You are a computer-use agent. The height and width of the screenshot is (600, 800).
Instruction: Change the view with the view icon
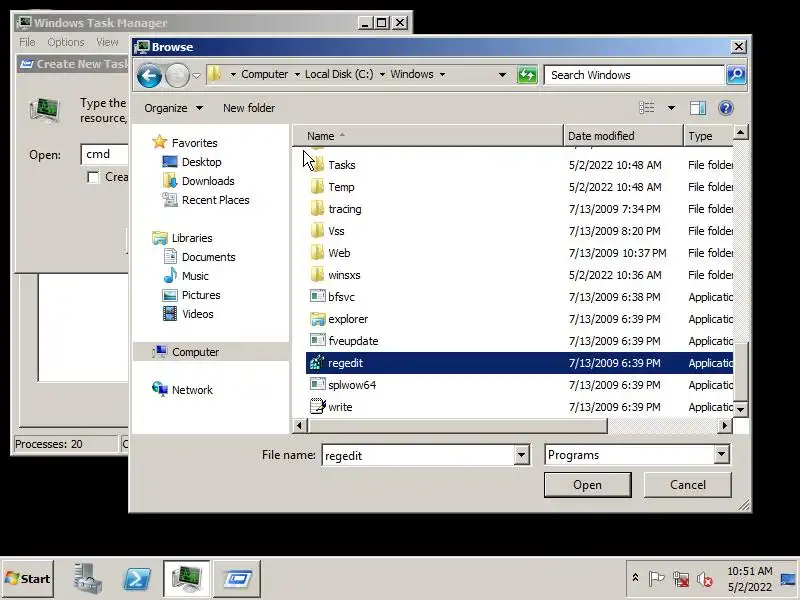pos(646,108)
